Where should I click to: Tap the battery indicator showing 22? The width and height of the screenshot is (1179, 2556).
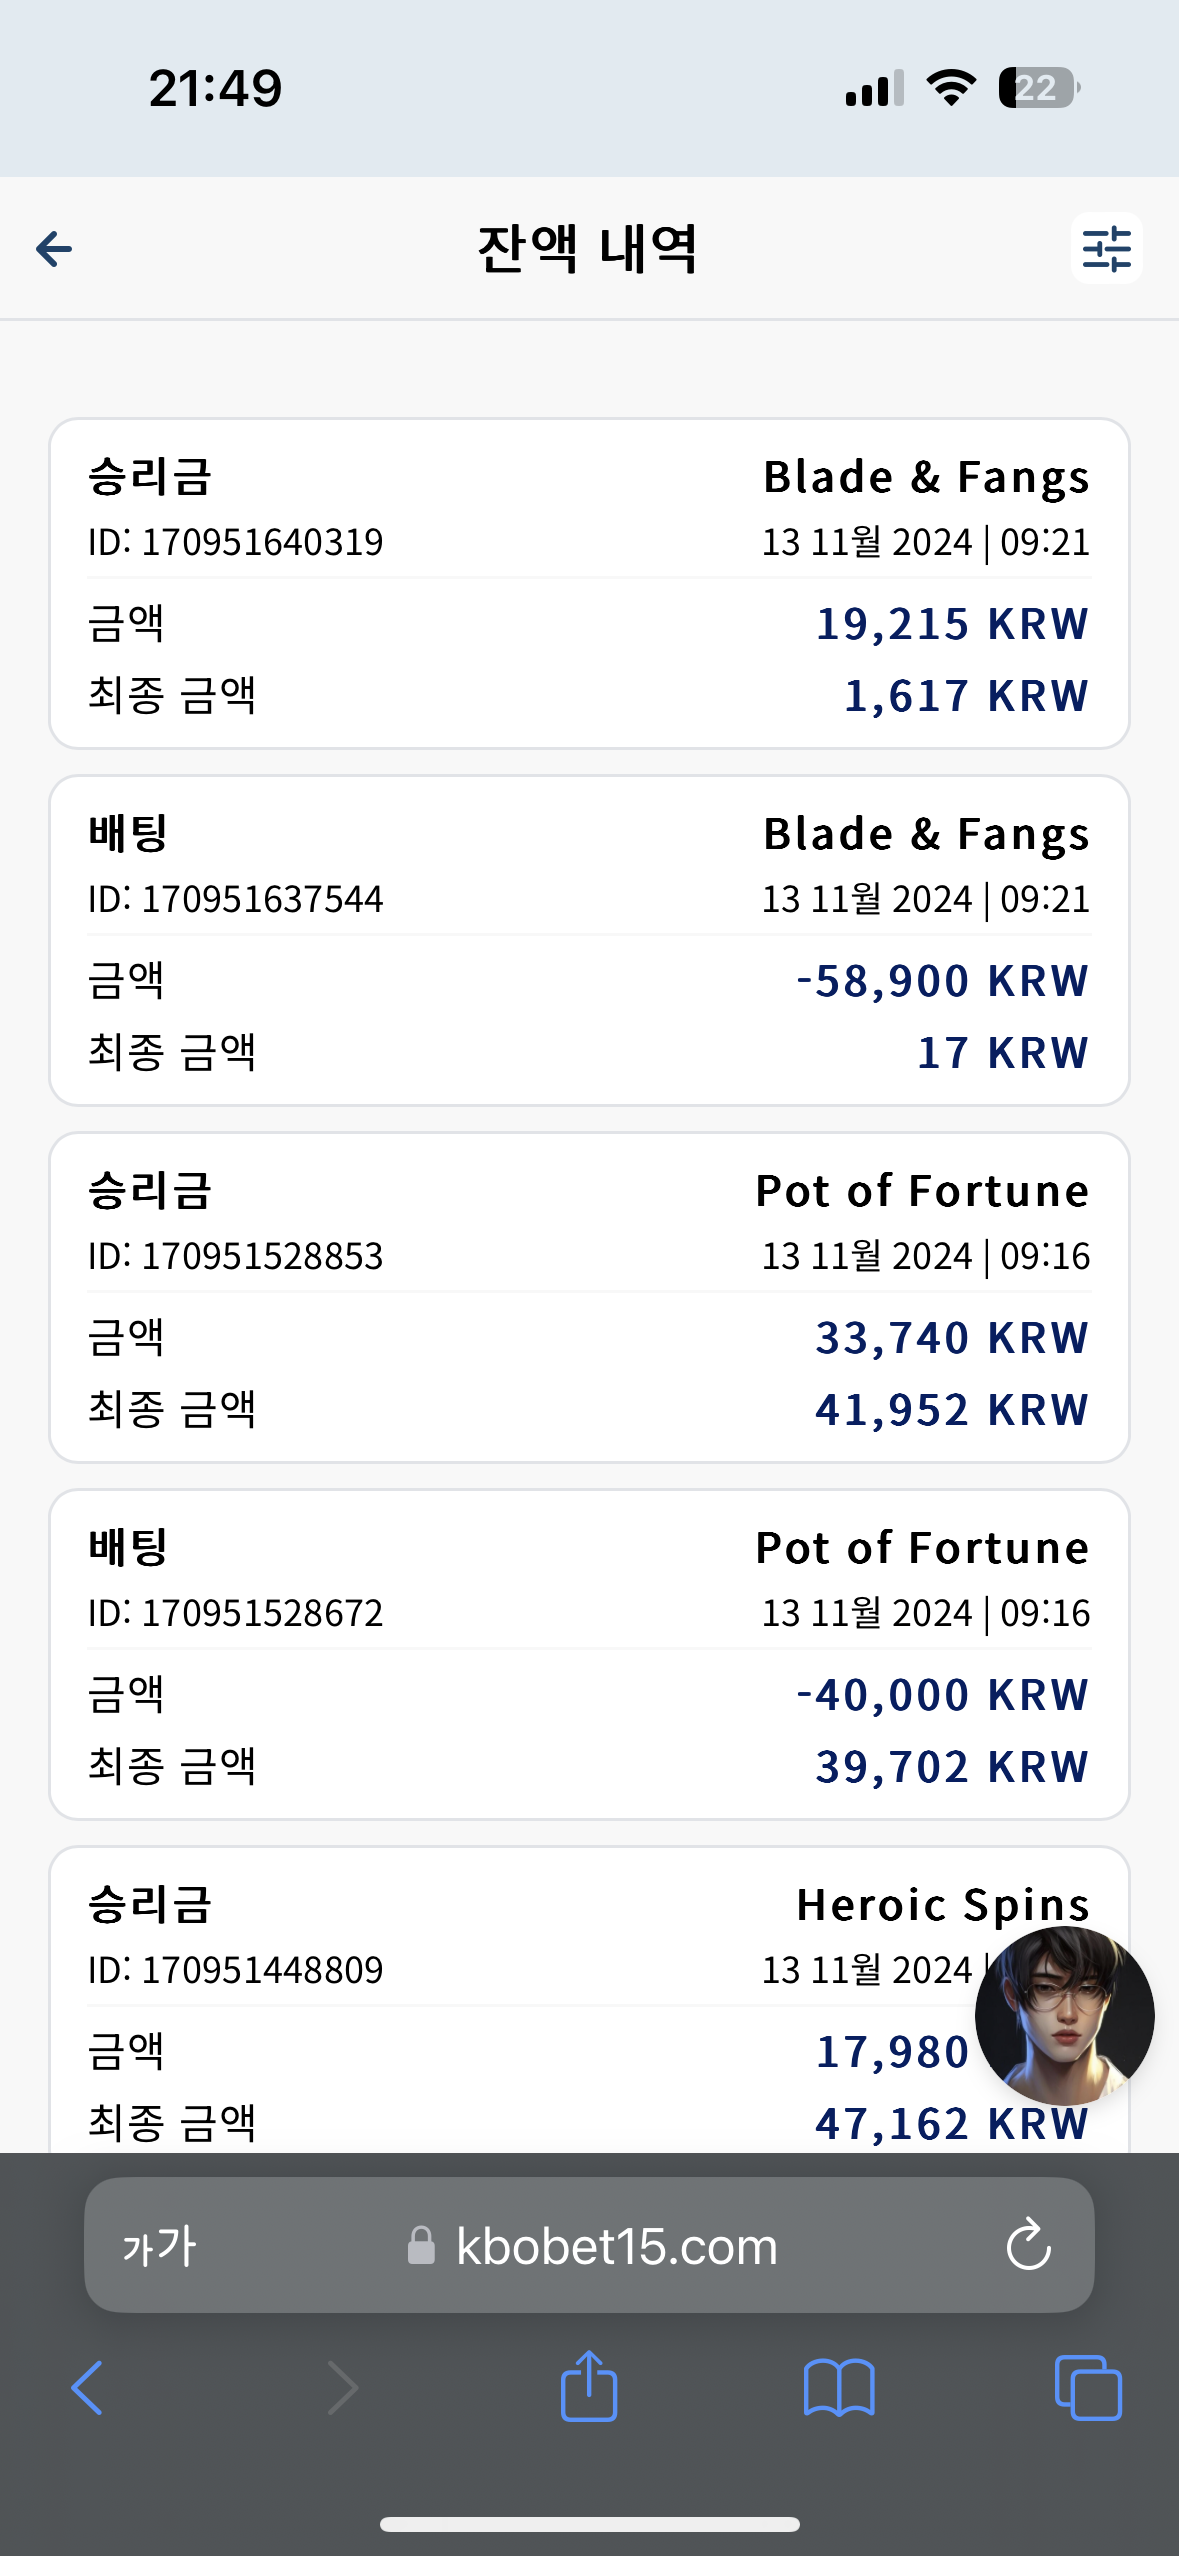click(x=1039, y=88)
